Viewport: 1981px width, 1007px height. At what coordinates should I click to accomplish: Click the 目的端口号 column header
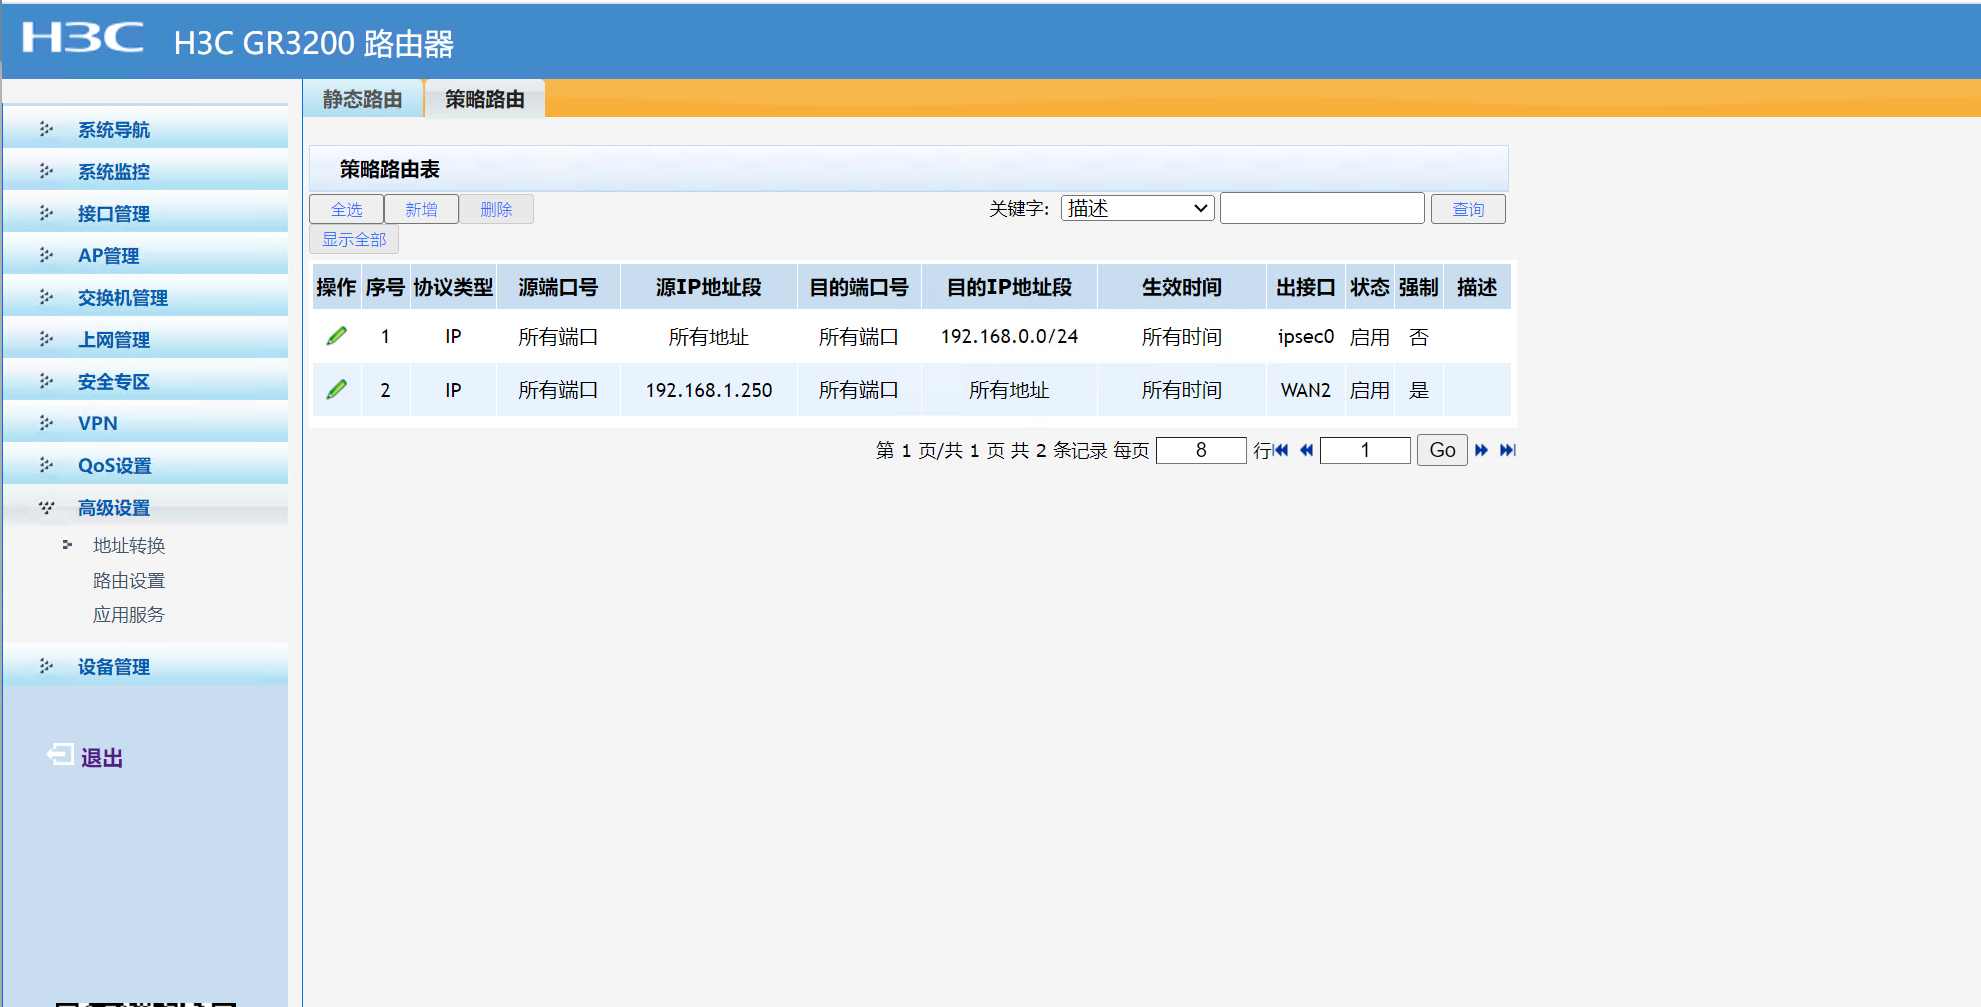[859, 287]
